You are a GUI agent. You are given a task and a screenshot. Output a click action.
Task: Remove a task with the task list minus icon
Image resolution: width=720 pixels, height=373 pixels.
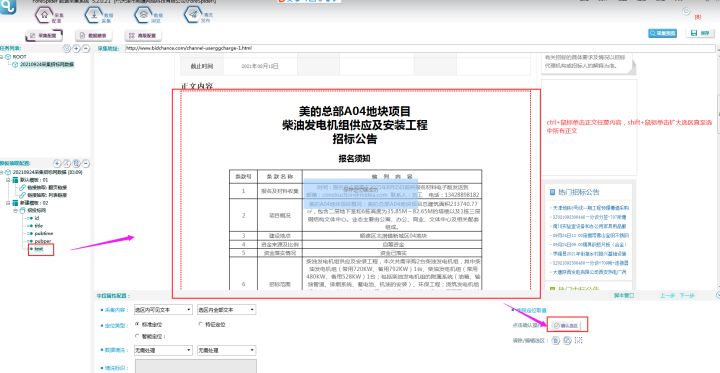click(x=85, y=48)
